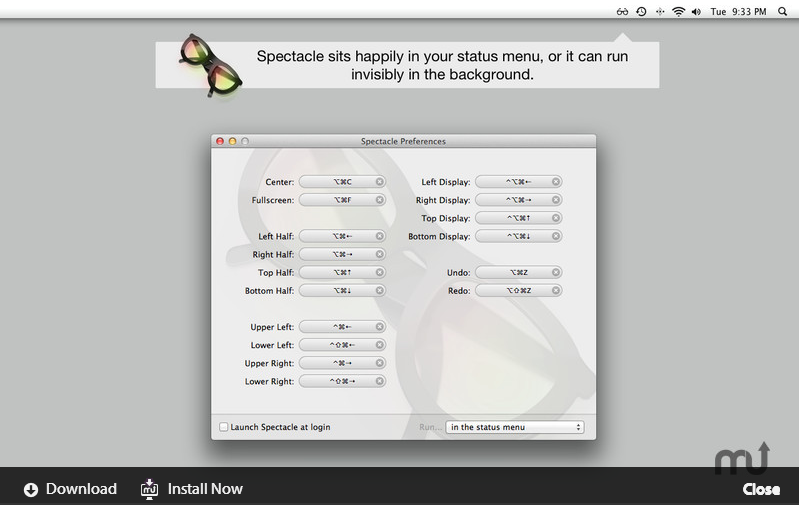Clear the Upper Left shortcut
This screenshot has width=799, height=505.
(380, 327)
